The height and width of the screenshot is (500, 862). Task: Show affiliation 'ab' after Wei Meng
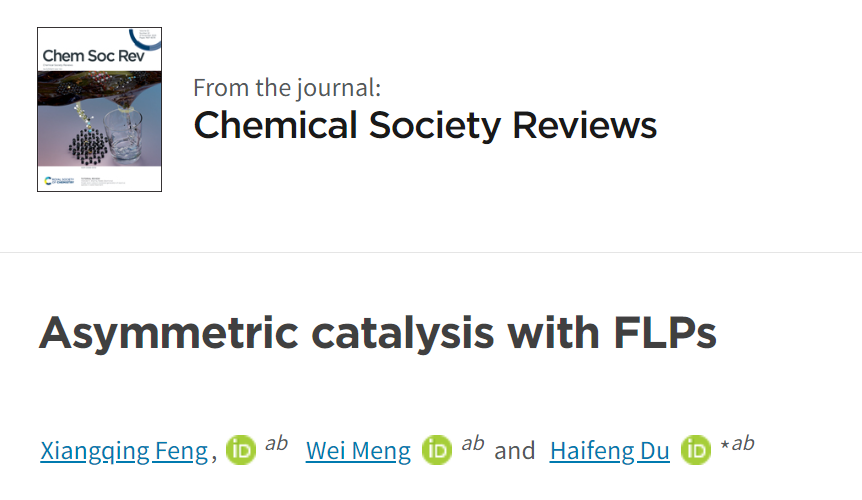click(473, 443)
